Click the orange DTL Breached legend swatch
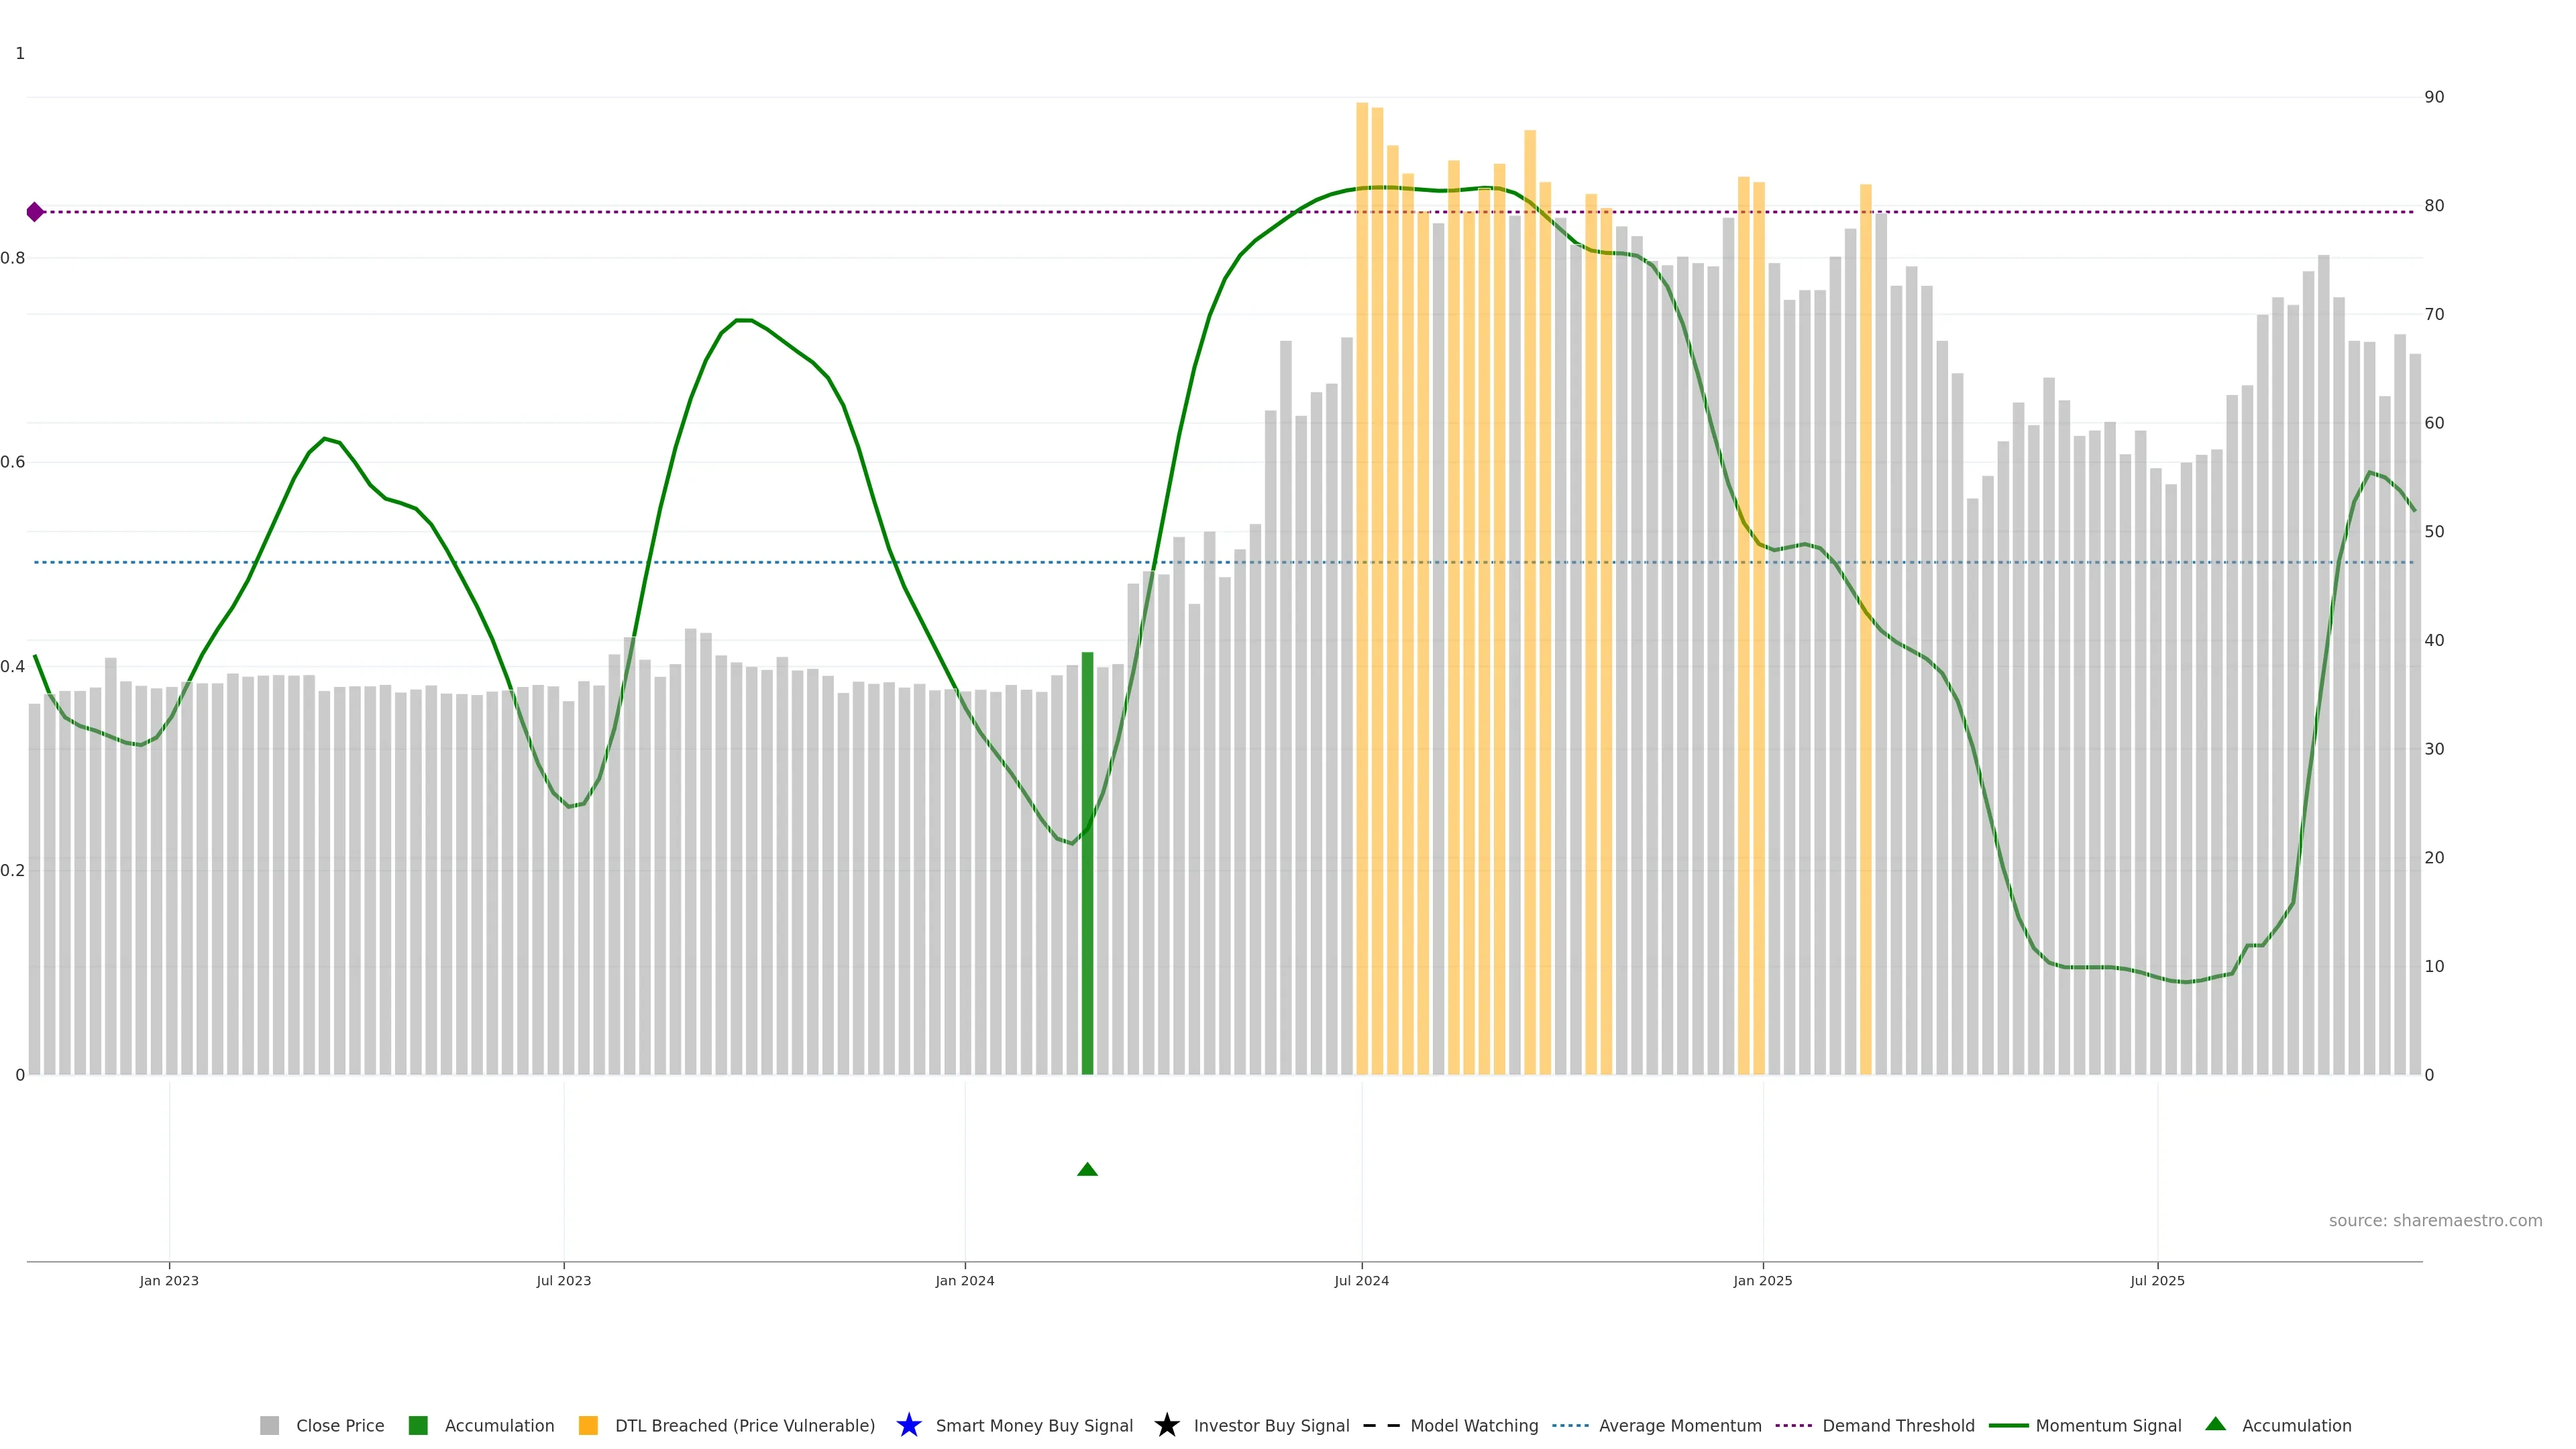The width and height of the screenshot is (2576, 1449). [588, 1425]
